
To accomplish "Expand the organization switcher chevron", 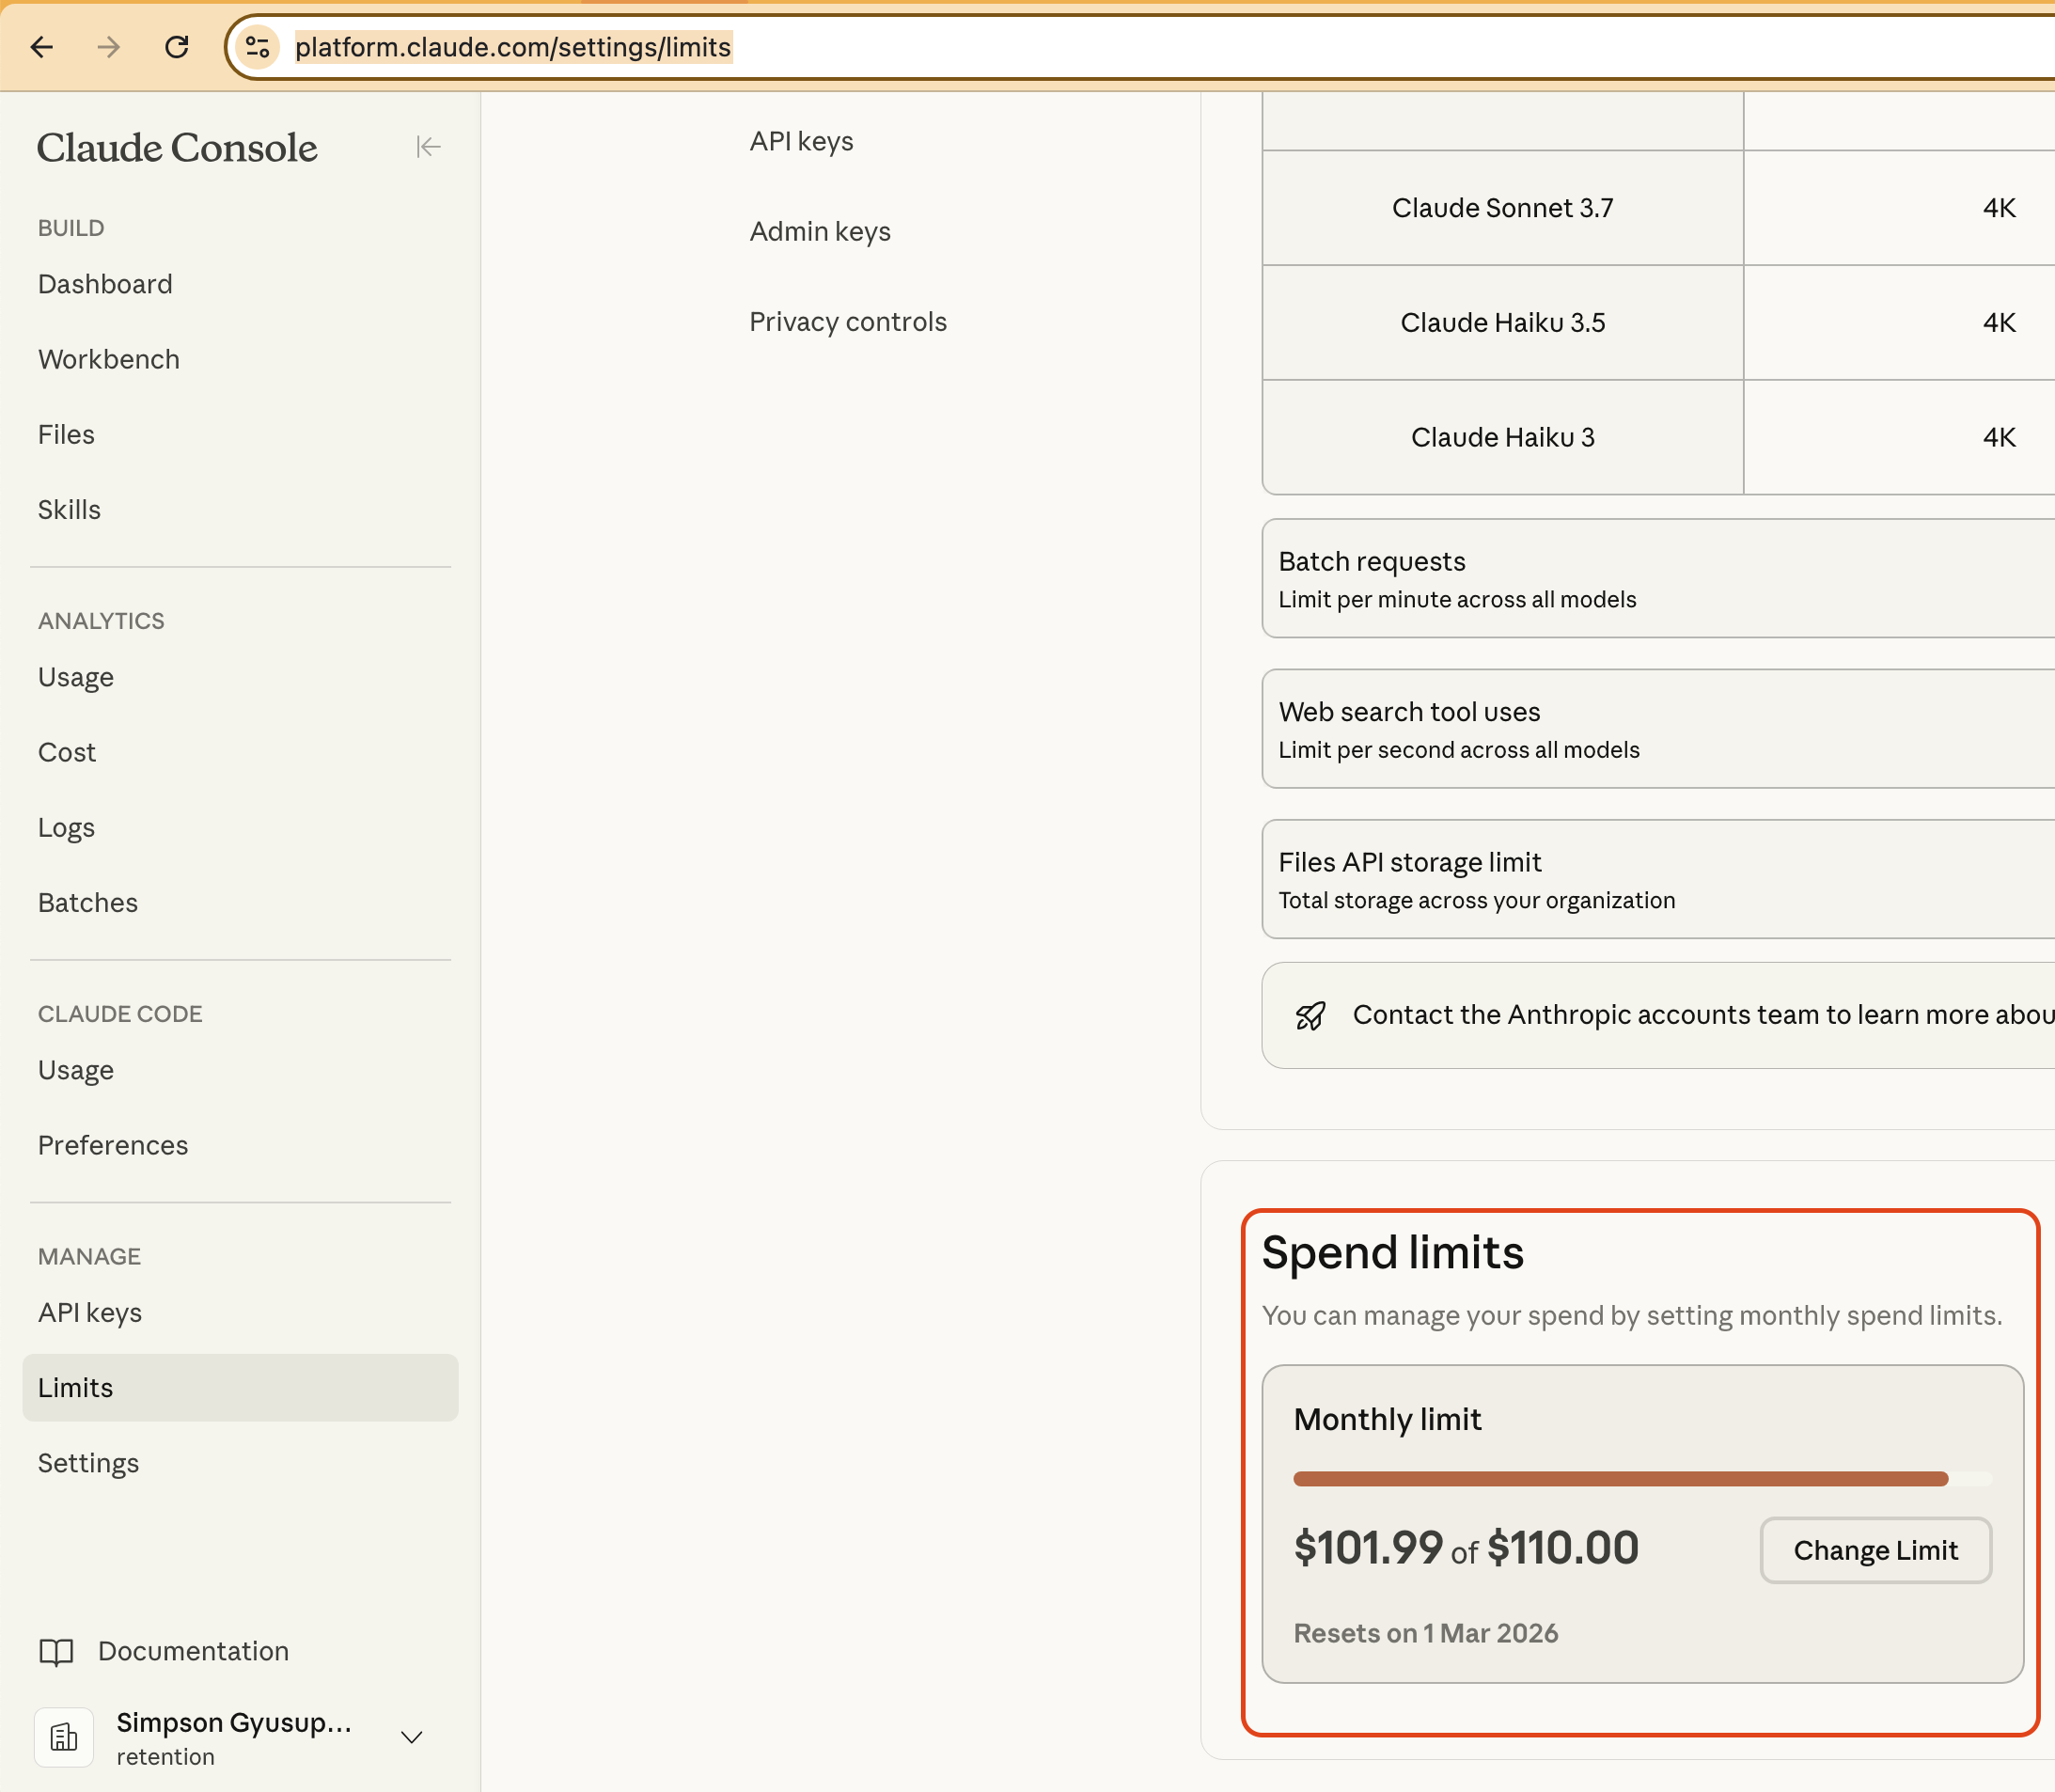I will click(x=412, y=1737).
